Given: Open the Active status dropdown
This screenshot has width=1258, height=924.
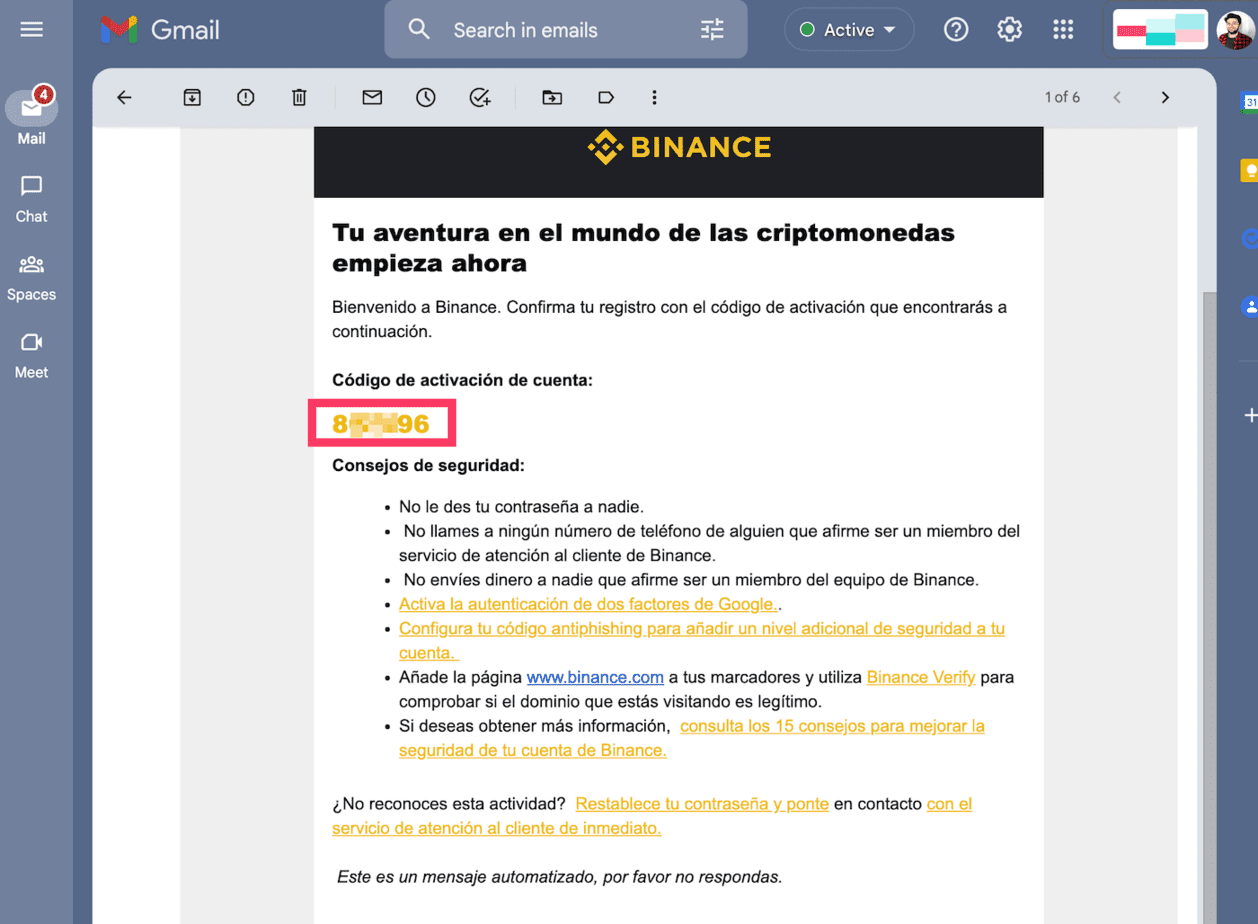Looking at the screenshot, I should 849,30.
